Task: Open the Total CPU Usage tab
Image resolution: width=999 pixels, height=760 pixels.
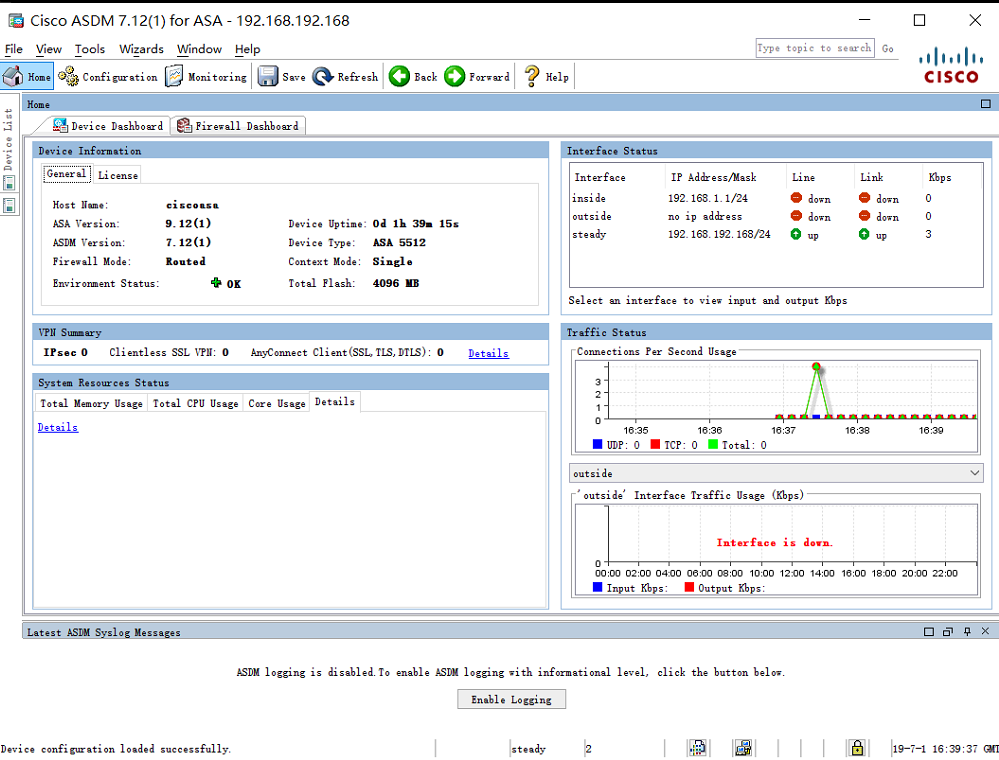Action: click(x=195, y=403)
